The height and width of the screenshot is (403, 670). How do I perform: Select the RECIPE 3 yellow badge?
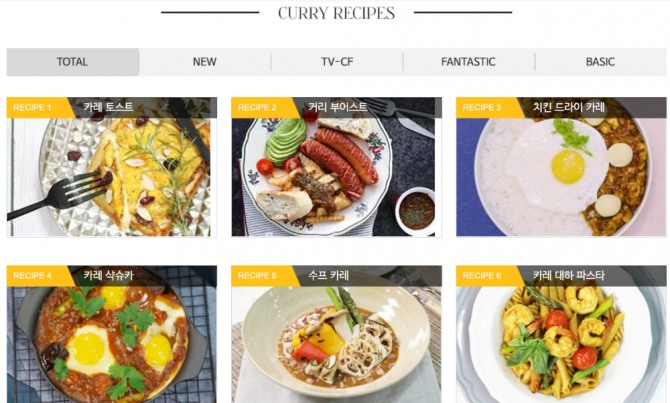pyautogui.click(x=486, y=108)
